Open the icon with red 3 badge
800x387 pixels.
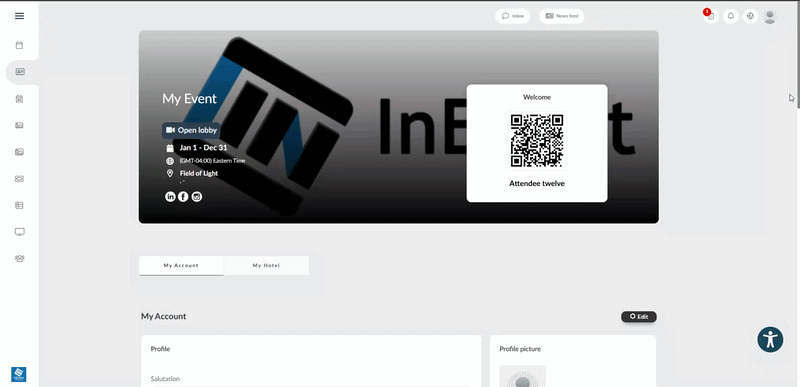click(x=711, y=16)
